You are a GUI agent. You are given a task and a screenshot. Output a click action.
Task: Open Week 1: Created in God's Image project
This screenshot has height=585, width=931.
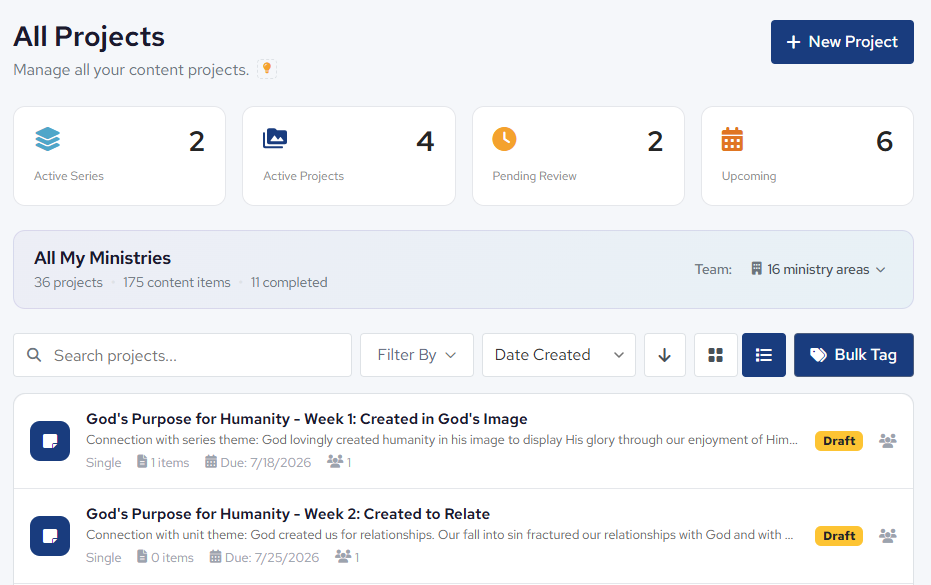pos(306,419)
